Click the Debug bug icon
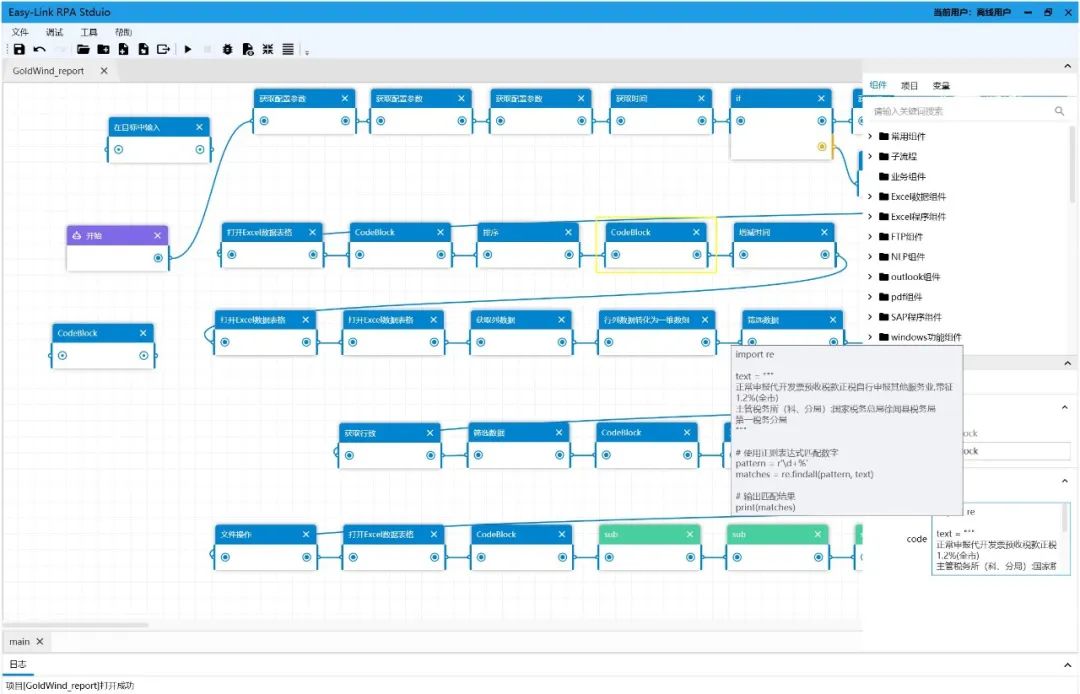 point(227,49)
